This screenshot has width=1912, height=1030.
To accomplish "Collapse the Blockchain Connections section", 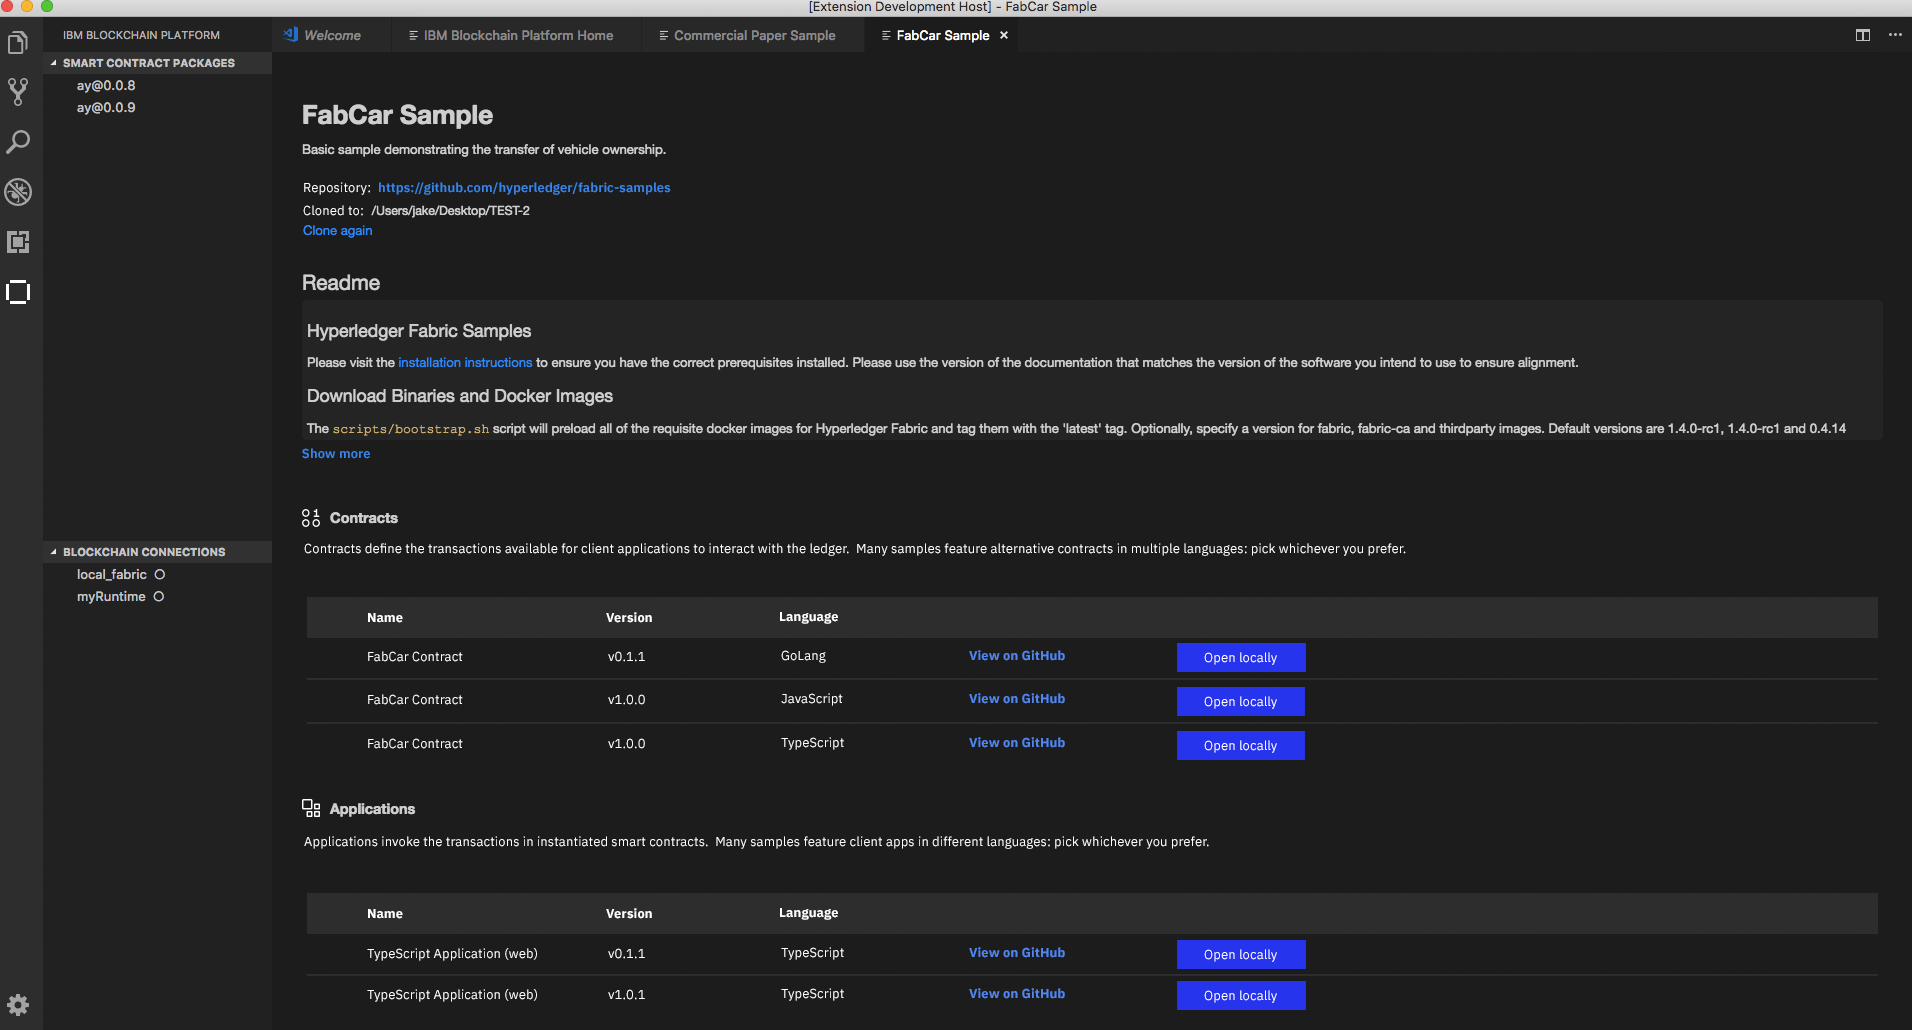I will click(x=53, y=551).
